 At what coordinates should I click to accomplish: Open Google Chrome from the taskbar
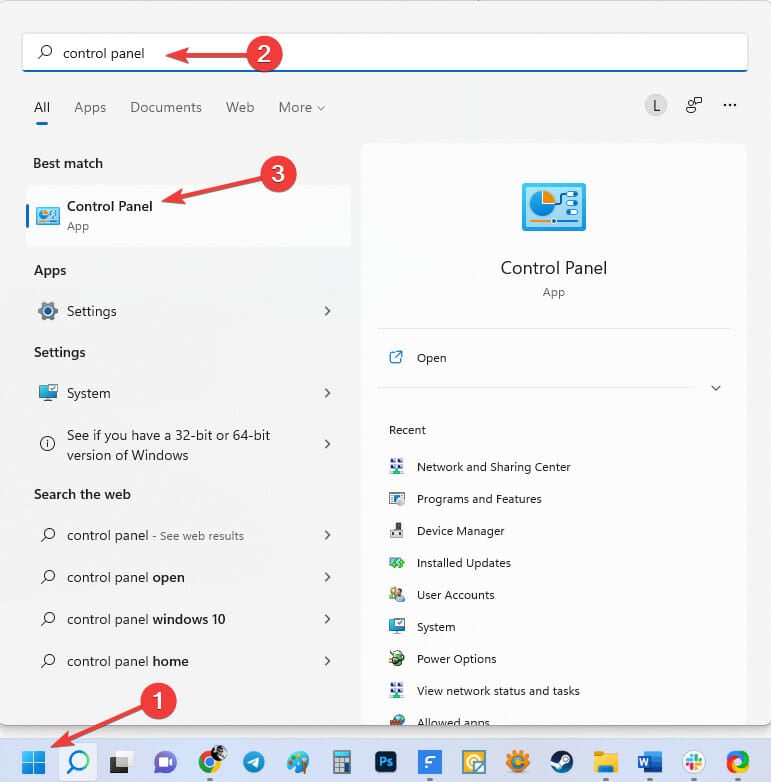click(x=211, y=762)
